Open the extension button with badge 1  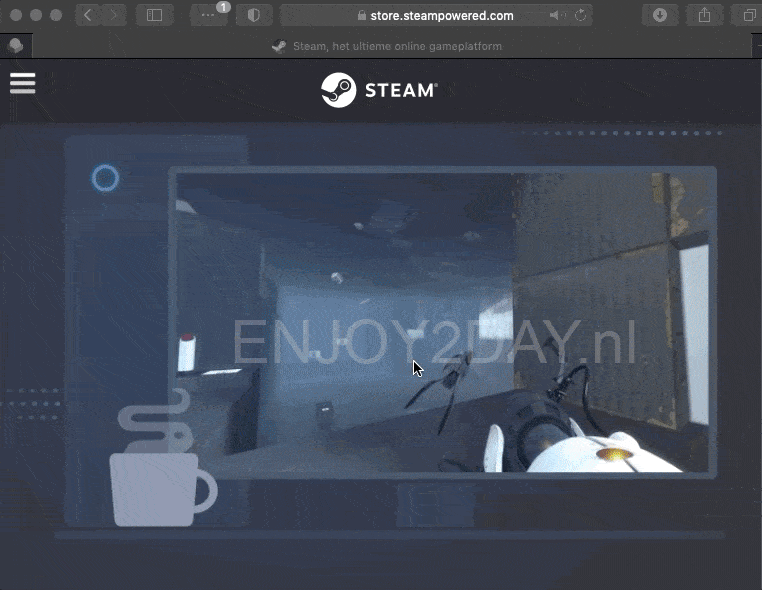pos(208,15)
